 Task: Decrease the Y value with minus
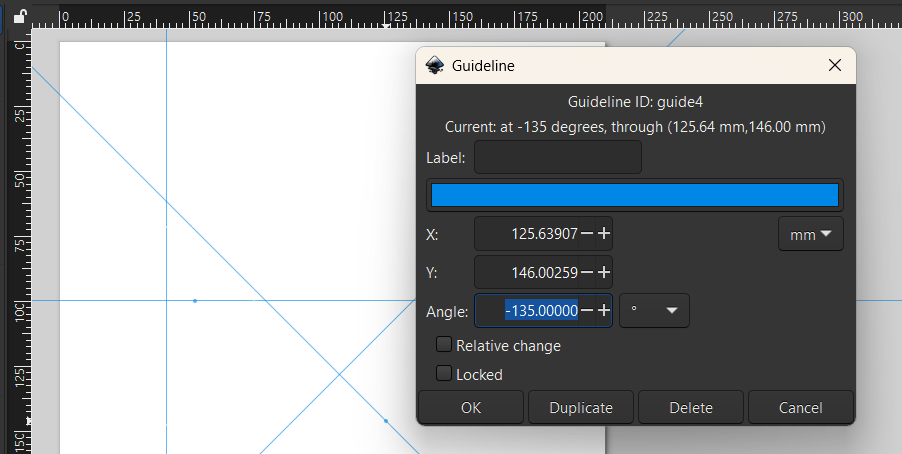pos(587,272)
